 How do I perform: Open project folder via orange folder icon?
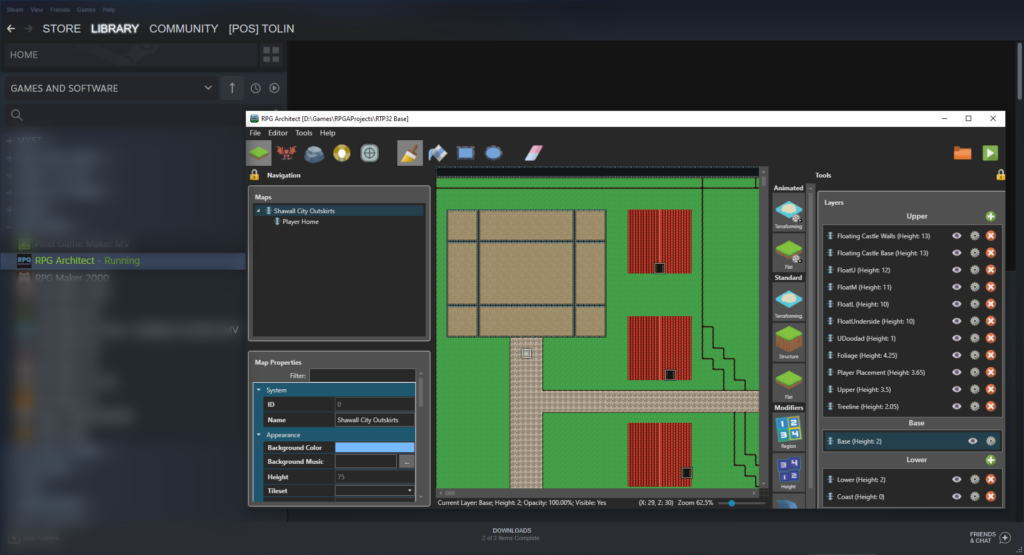962,153
